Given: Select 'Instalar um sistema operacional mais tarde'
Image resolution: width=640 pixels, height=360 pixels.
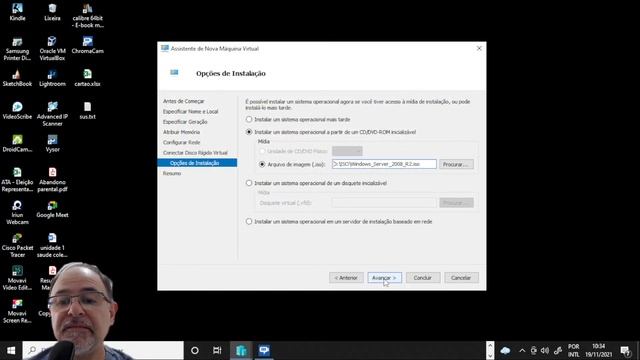Looking at the screenshot, I should pos(298,120).
